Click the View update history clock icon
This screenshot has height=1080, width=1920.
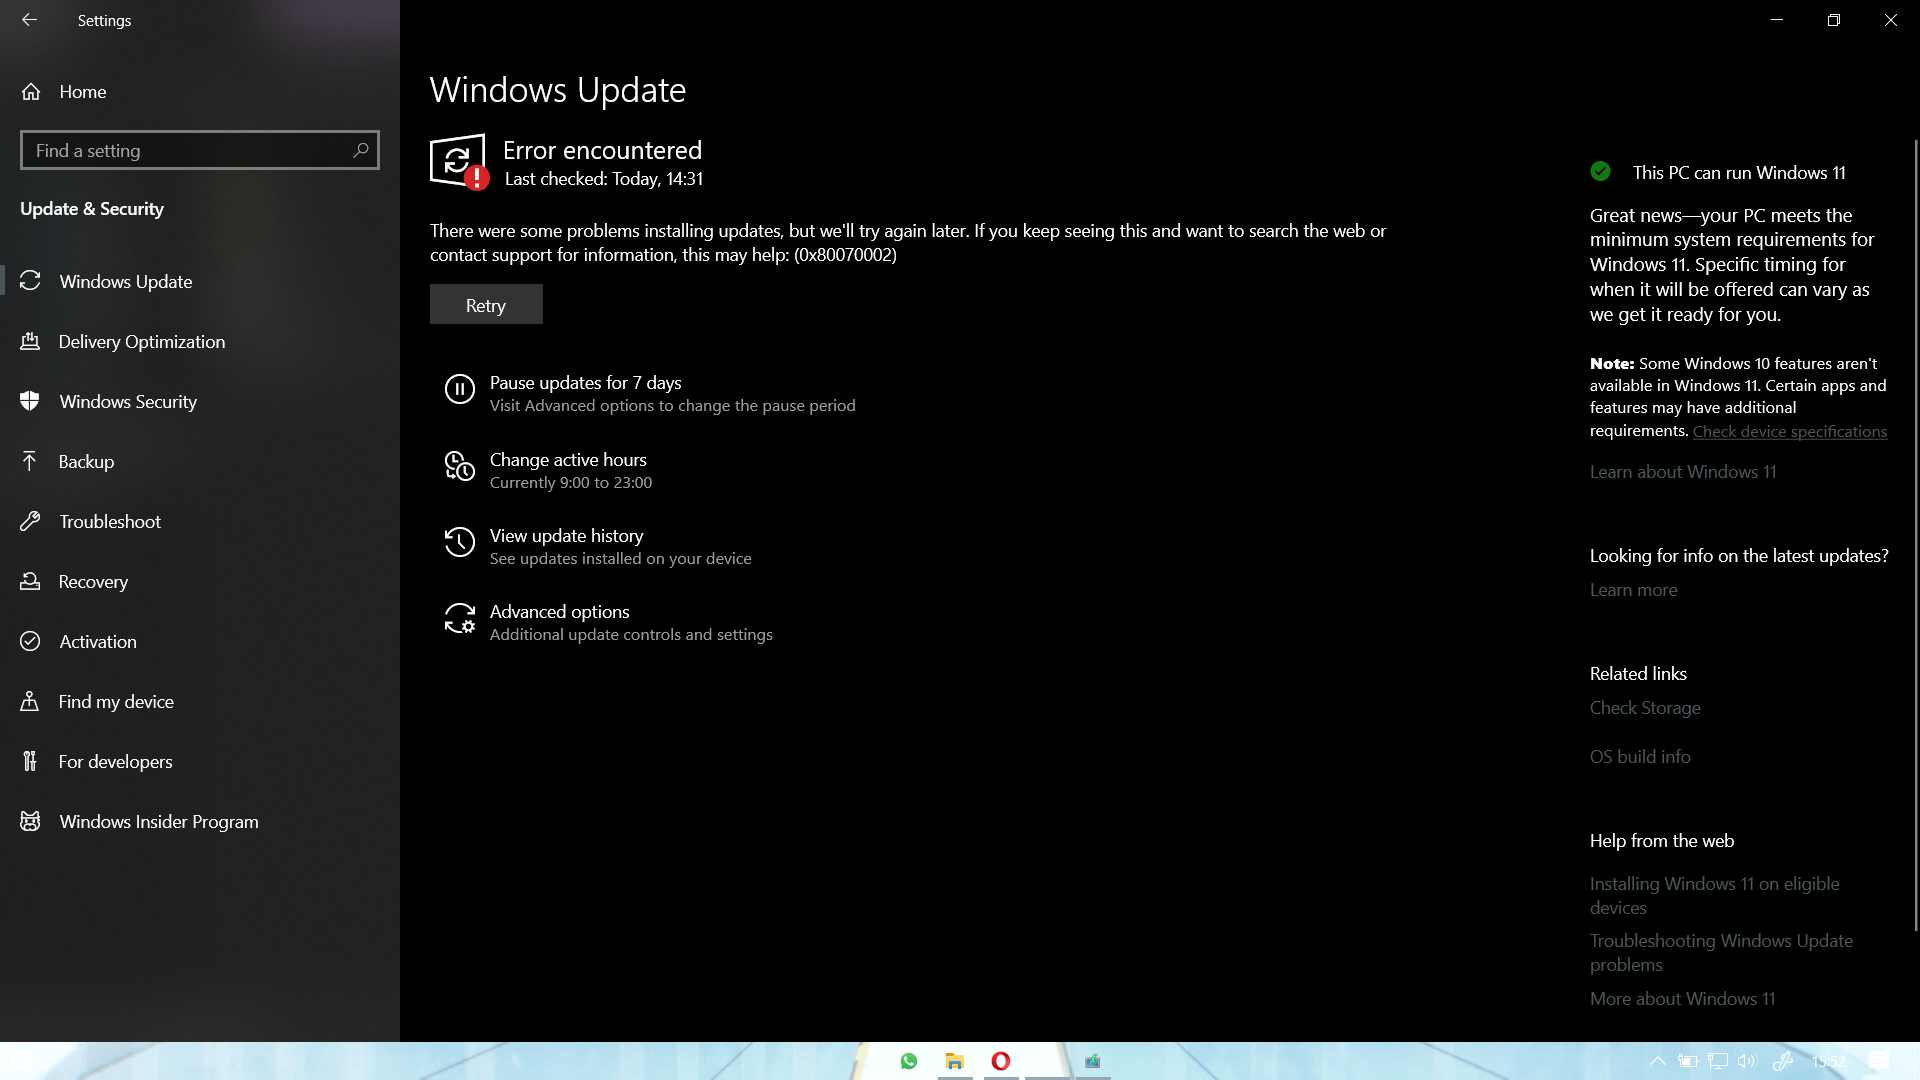pos(460,542)
